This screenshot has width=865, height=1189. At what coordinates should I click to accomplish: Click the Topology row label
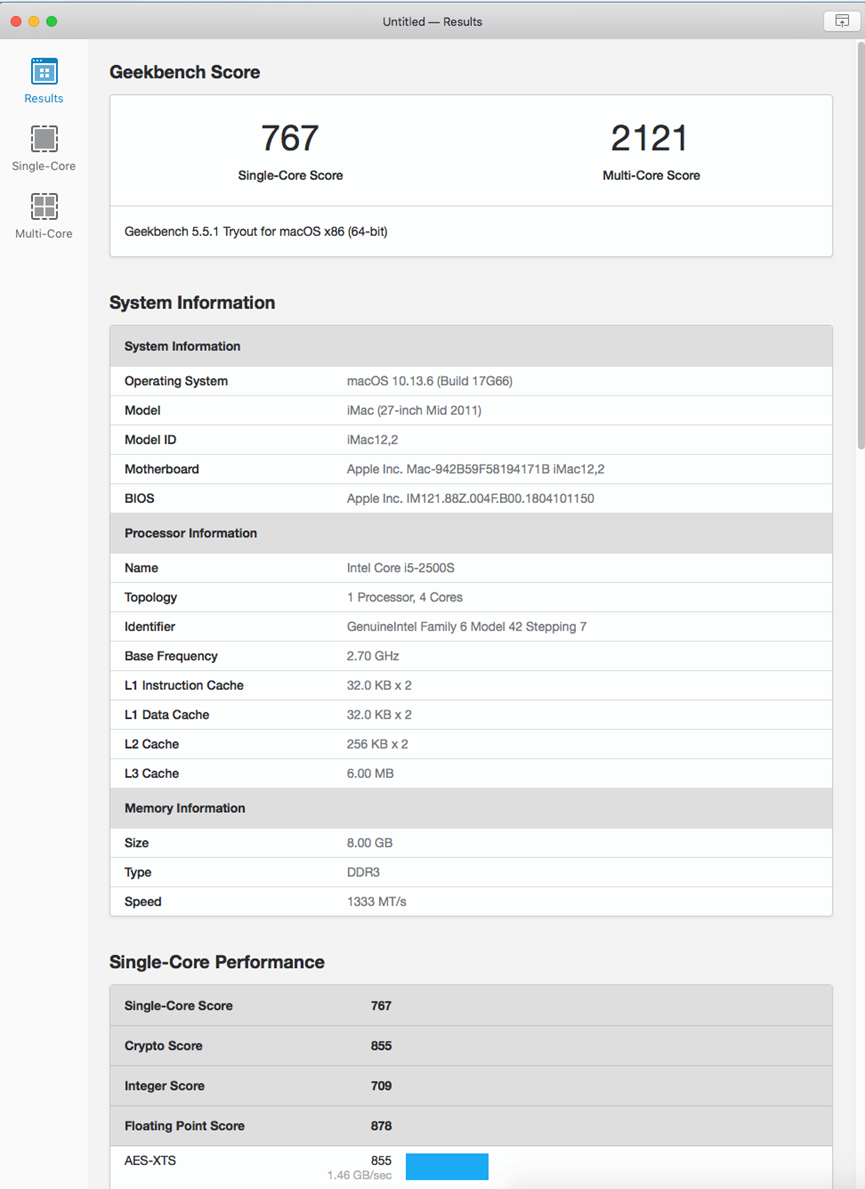[151, 598]
